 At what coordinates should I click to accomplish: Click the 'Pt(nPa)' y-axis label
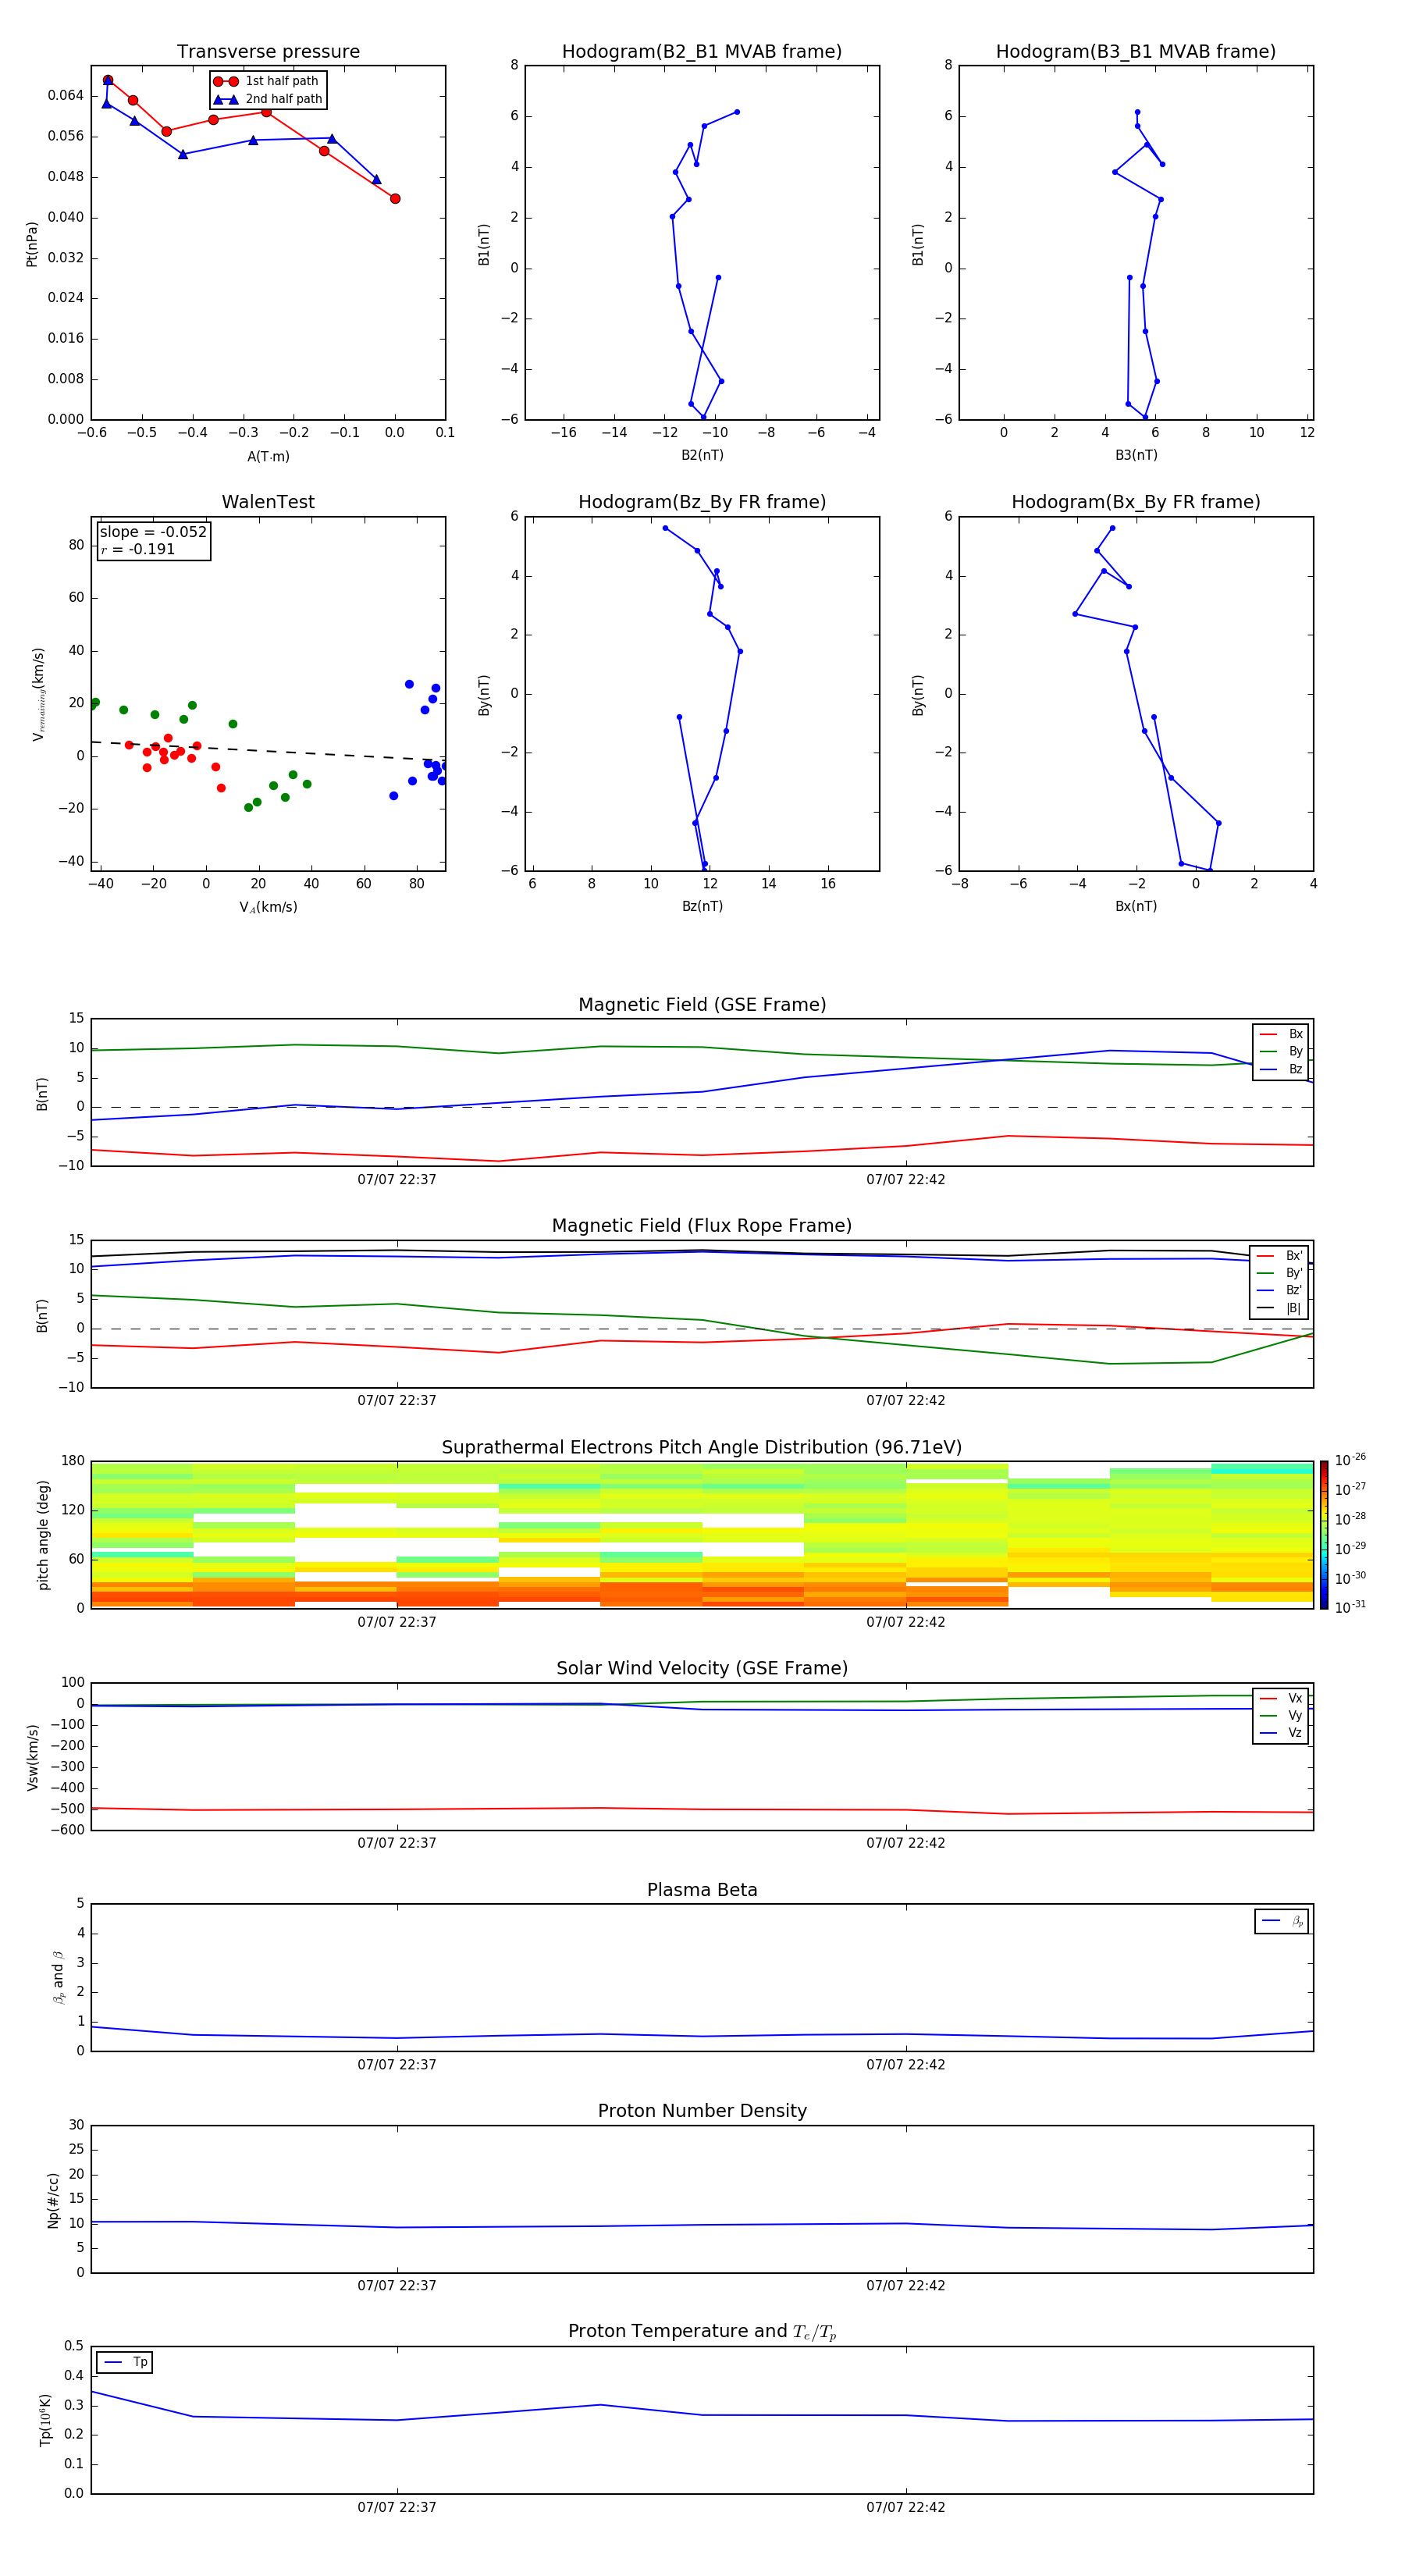[32, 243]
